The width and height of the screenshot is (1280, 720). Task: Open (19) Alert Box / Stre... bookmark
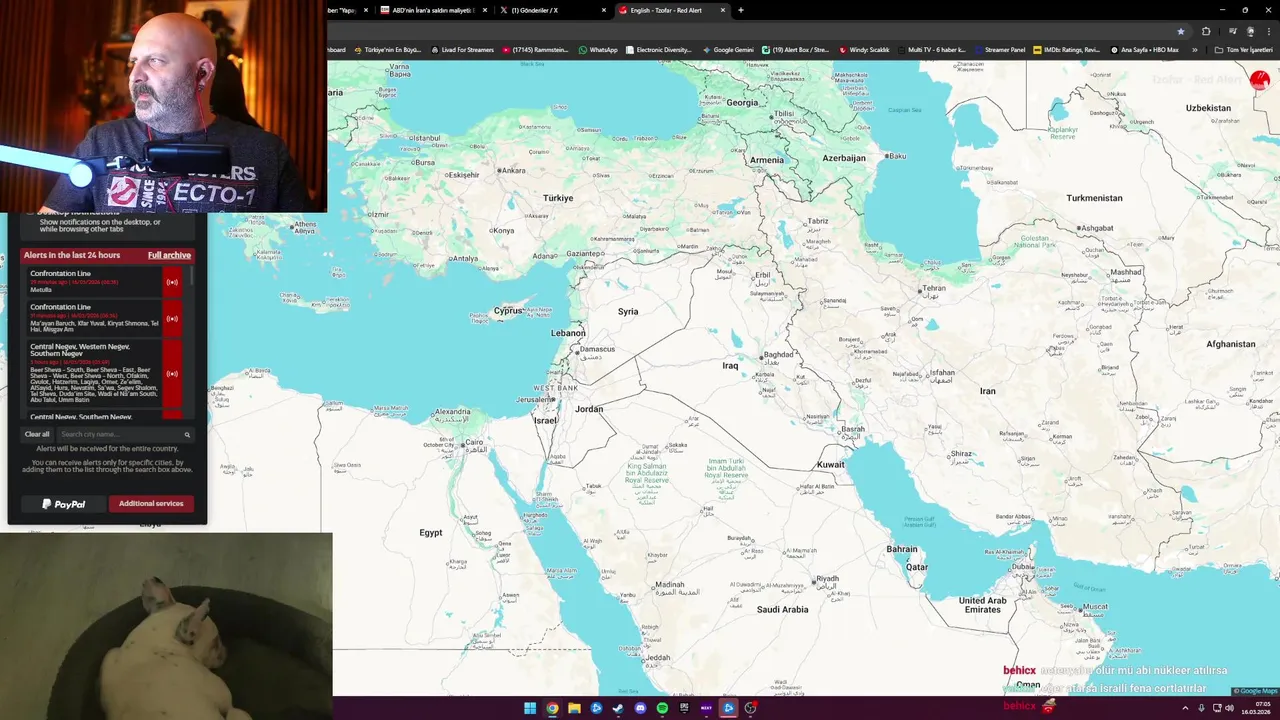[x=796, y=49]
